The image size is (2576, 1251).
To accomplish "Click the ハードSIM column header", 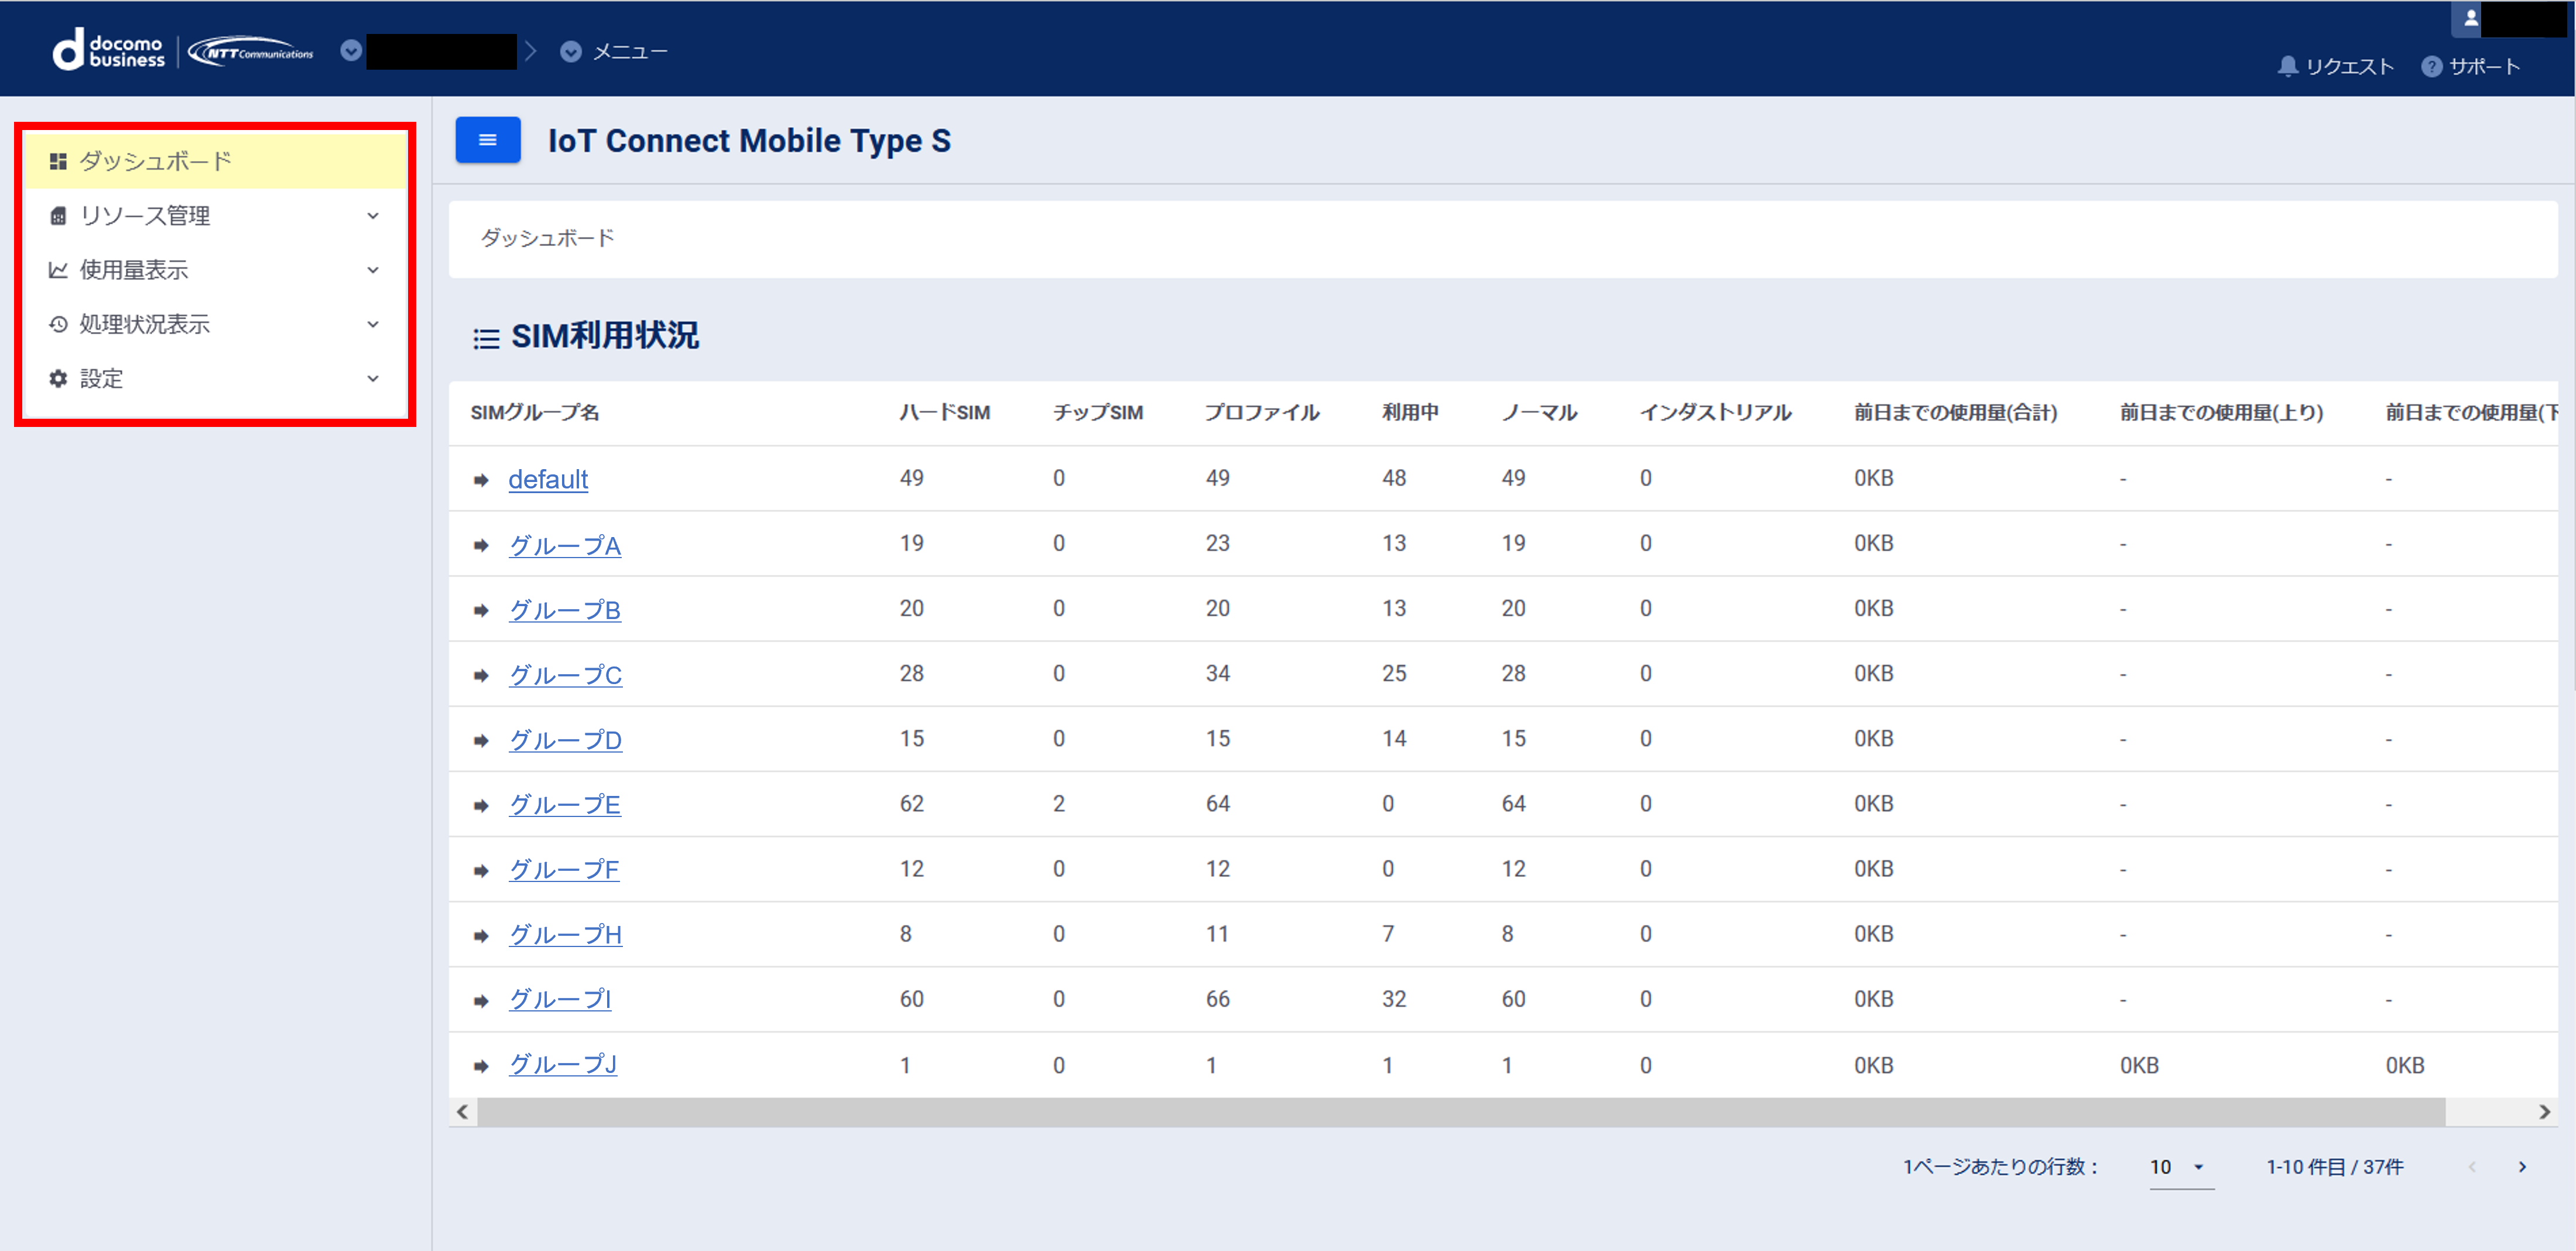I will (x=945, y=413).
